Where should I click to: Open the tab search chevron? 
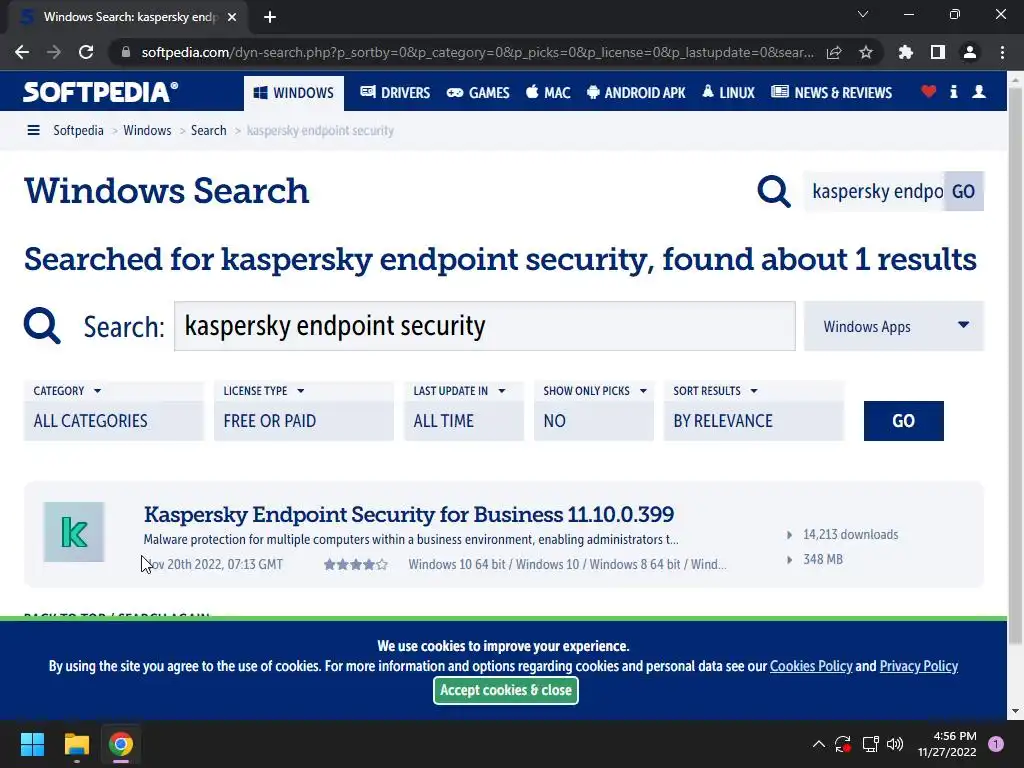(863, 14)
